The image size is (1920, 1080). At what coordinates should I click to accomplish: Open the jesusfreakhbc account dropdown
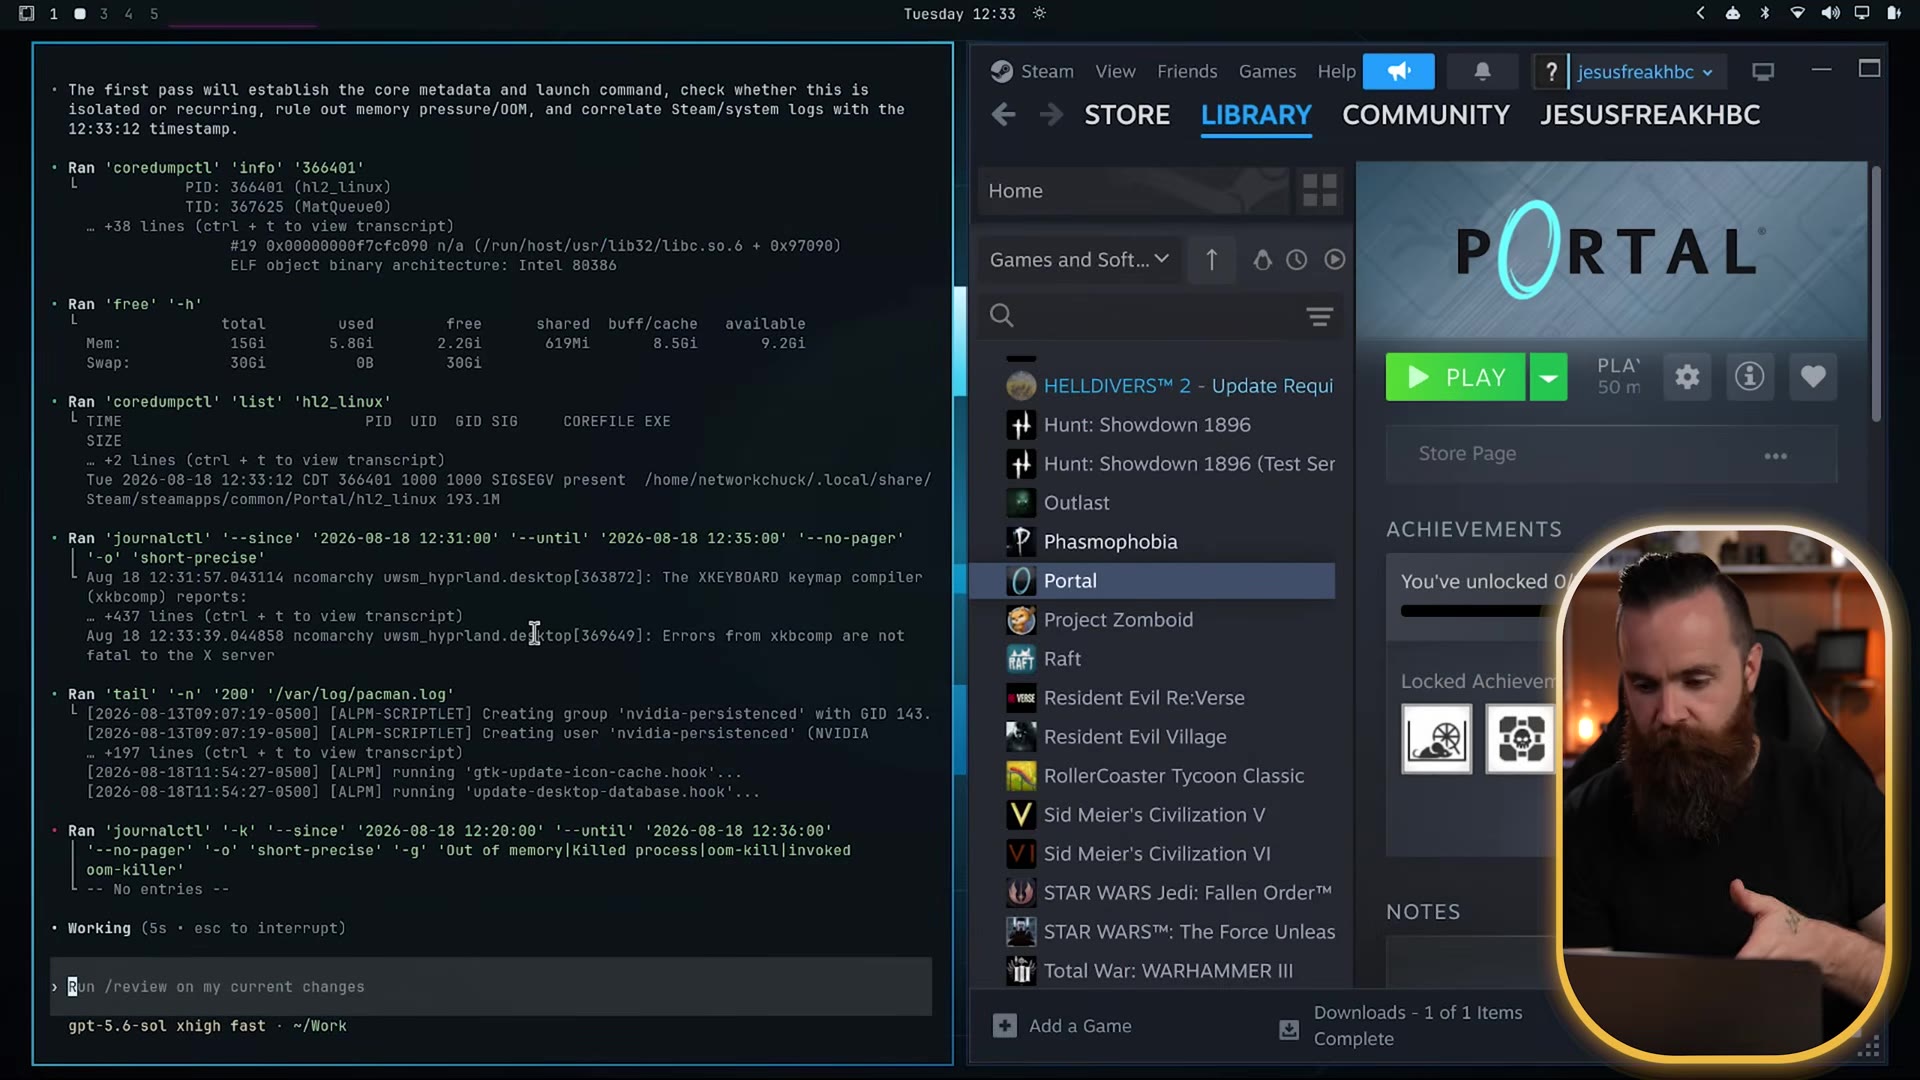[1645, 72]
